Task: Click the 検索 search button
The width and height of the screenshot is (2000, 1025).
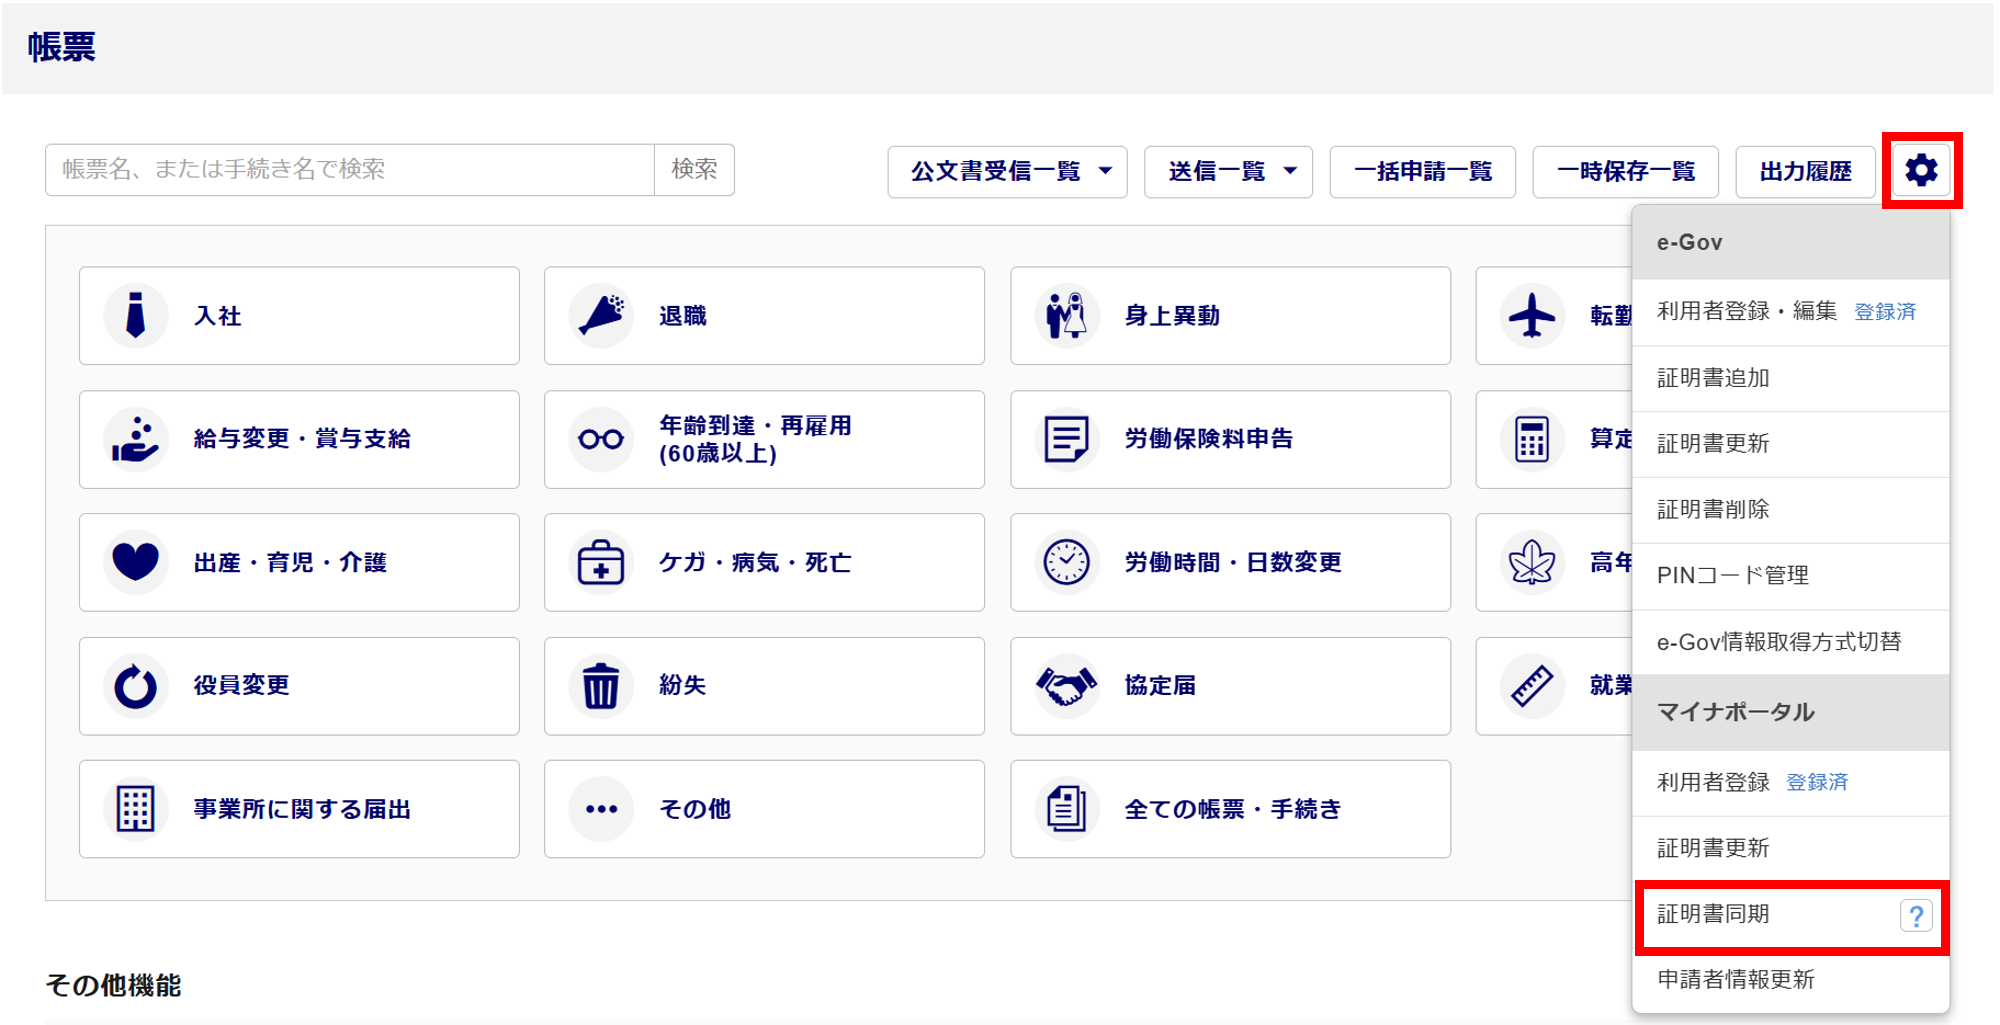Action: point(694,170)
